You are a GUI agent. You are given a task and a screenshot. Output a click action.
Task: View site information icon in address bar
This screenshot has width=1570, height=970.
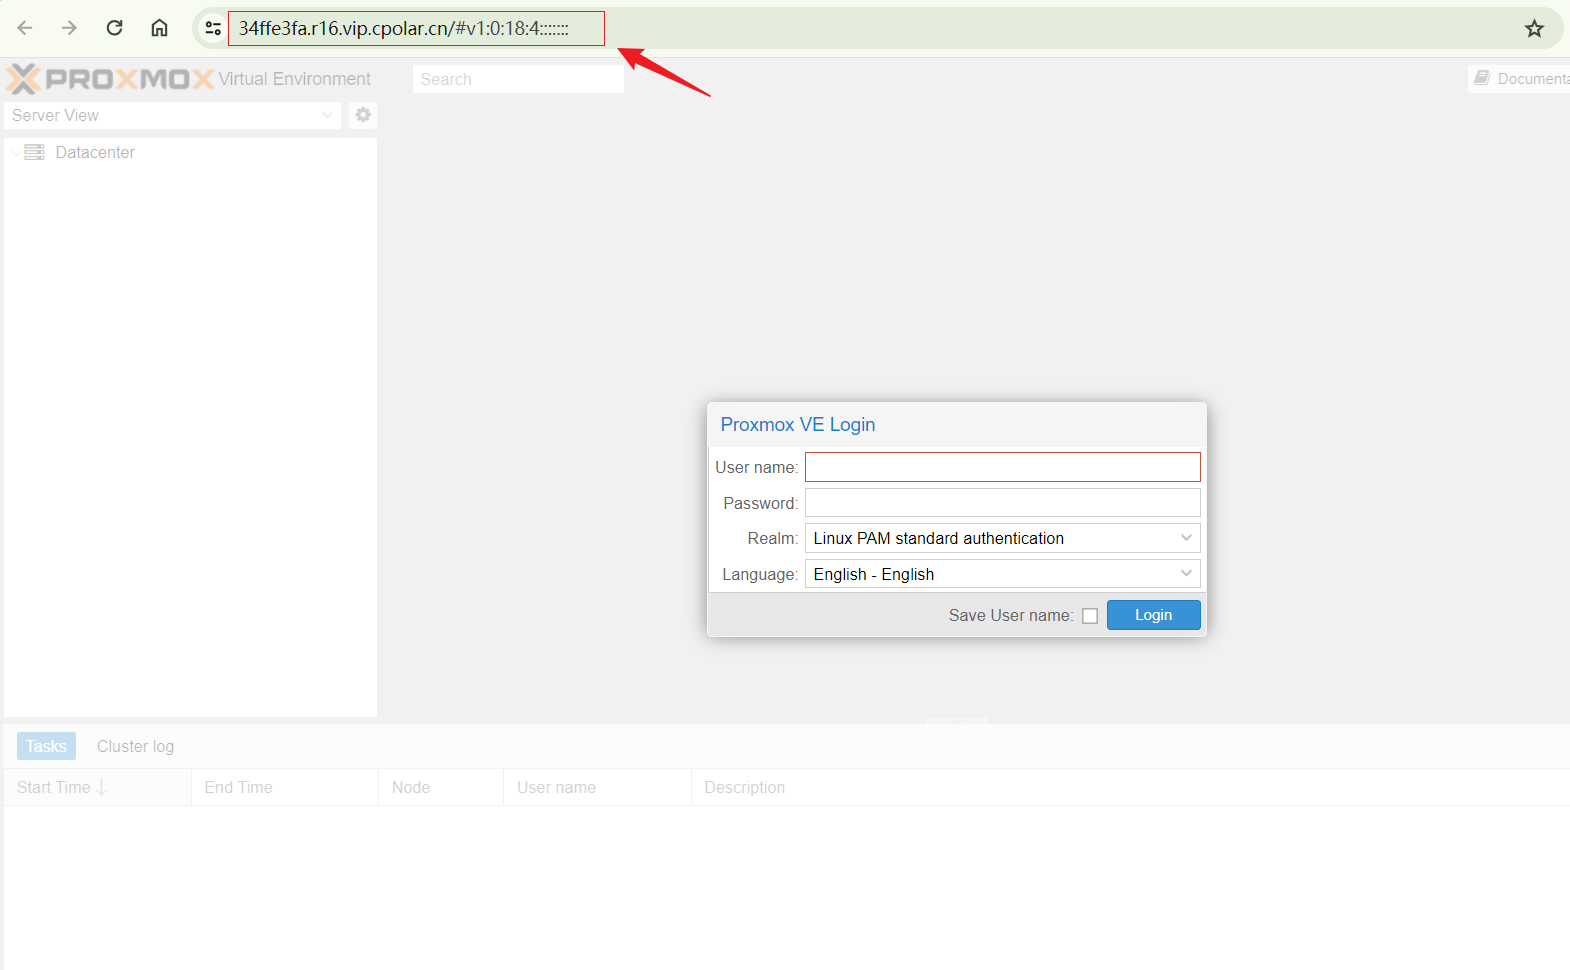click(x=213, y=28)
